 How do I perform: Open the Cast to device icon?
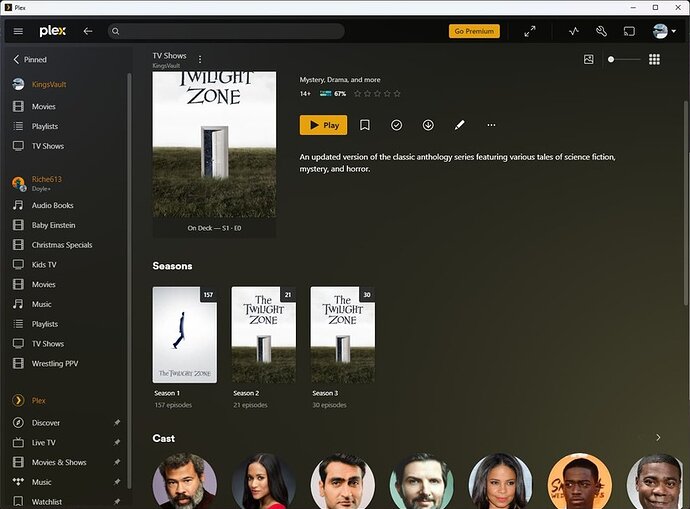coord(629,31)
